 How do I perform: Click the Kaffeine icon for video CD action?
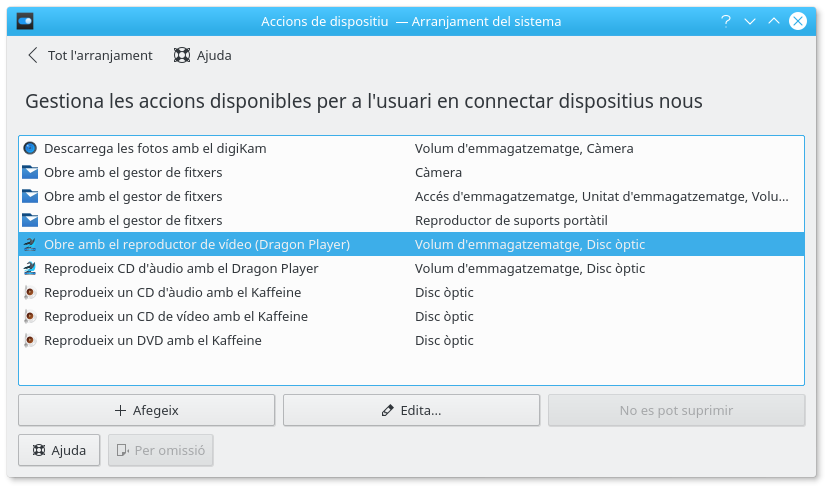[x=29, y=316]
